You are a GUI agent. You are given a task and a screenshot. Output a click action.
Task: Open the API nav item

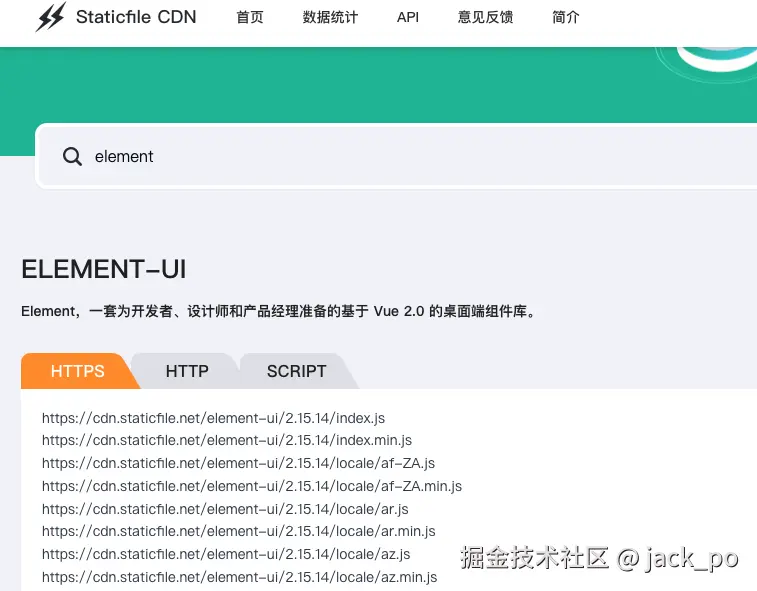point(408,17)
